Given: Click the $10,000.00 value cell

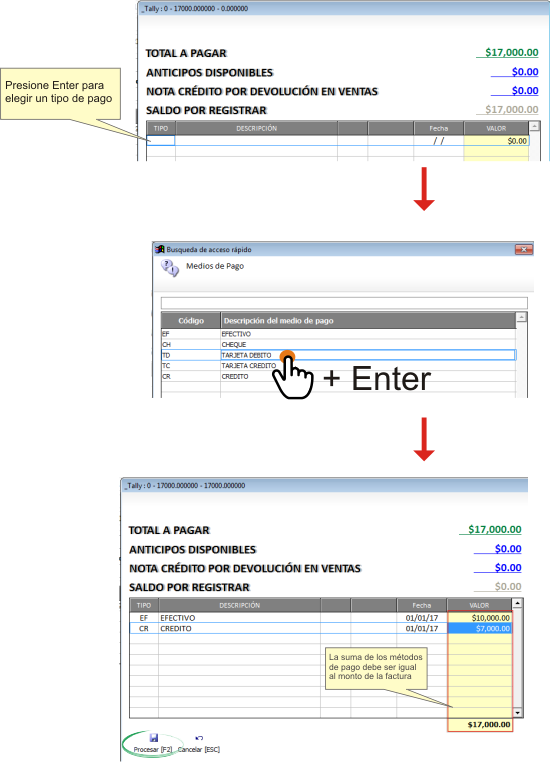Looking at the screenshot, I should pos(480,618).
